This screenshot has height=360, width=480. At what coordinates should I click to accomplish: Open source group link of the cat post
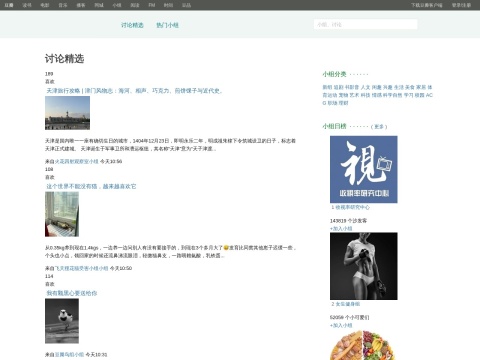(x=82, y=268)
